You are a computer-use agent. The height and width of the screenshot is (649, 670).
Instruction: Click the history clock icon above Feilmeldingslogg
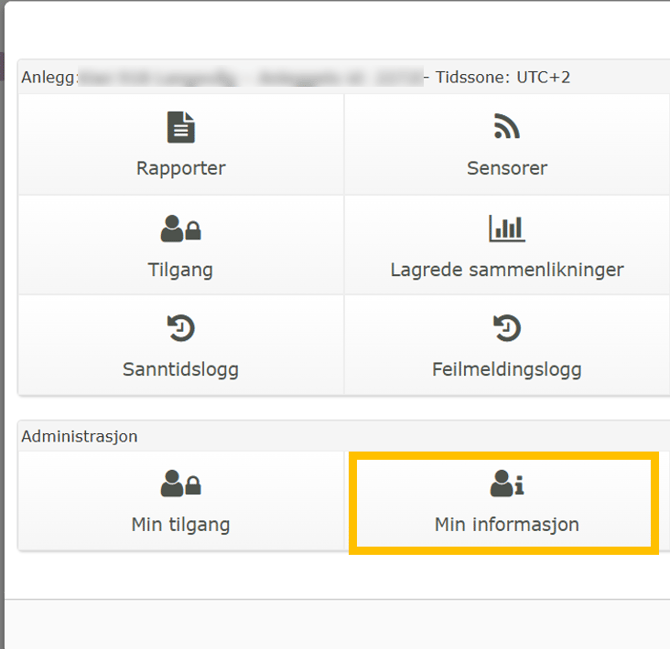tap(507, 328)
